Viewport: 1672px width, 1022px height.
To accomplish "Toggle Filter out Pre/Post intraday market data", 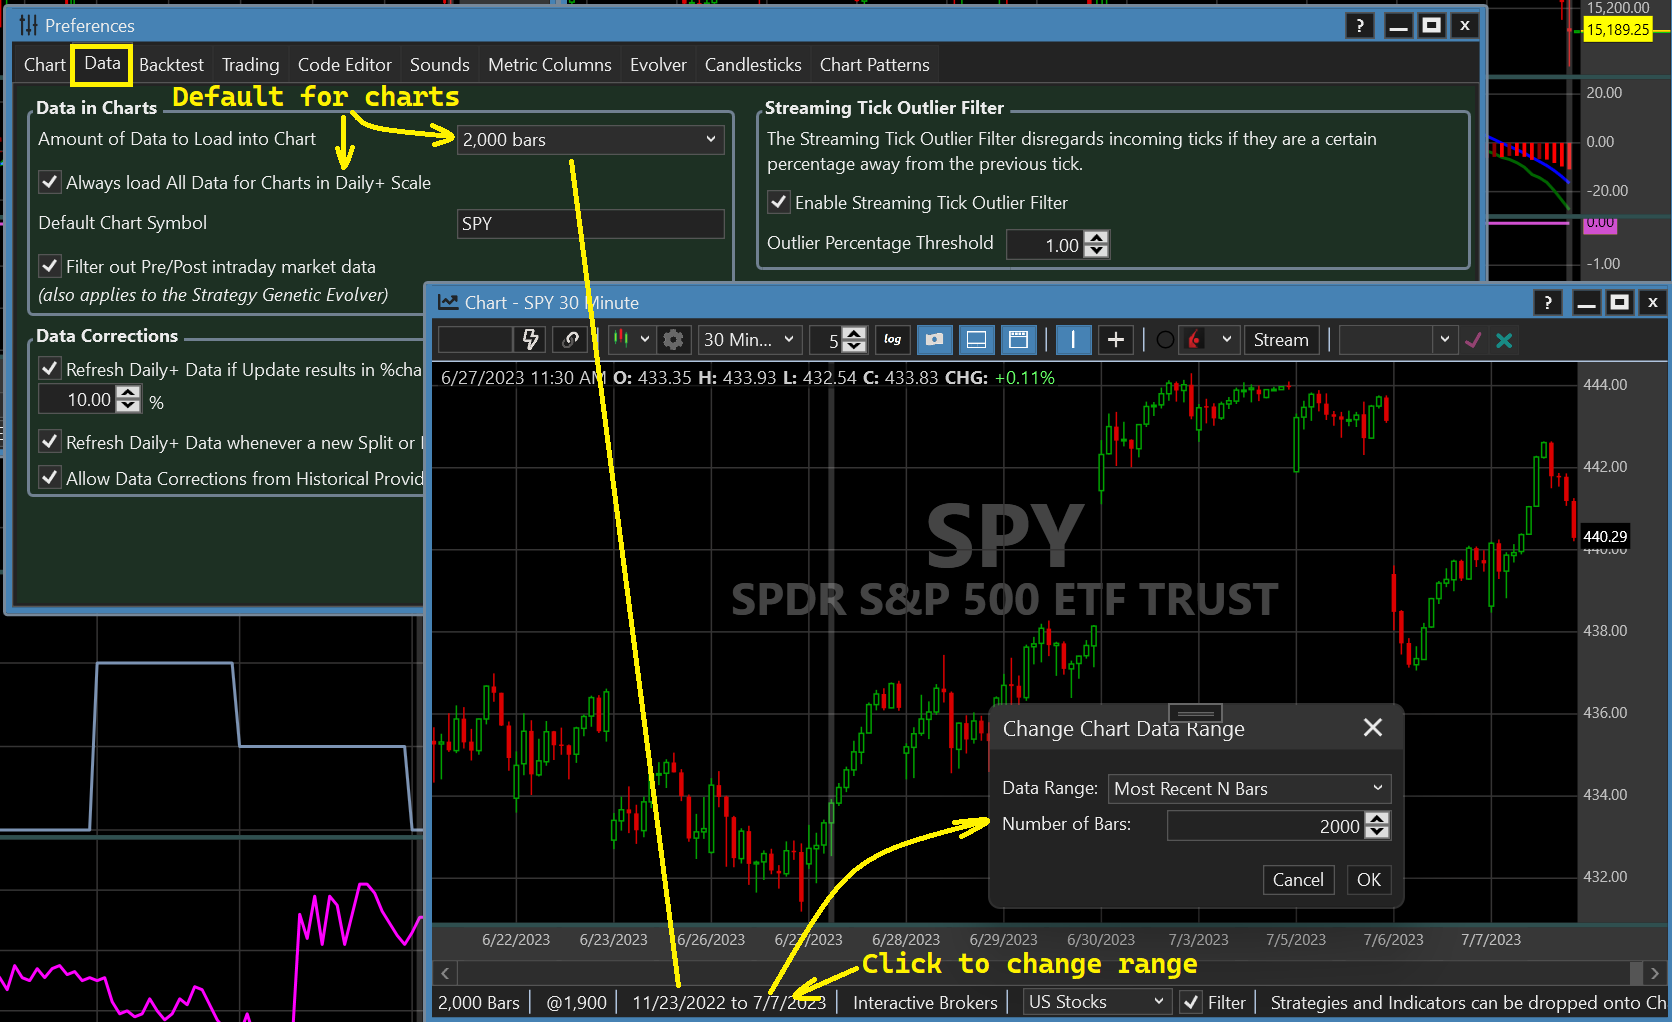I will (50, 266).
